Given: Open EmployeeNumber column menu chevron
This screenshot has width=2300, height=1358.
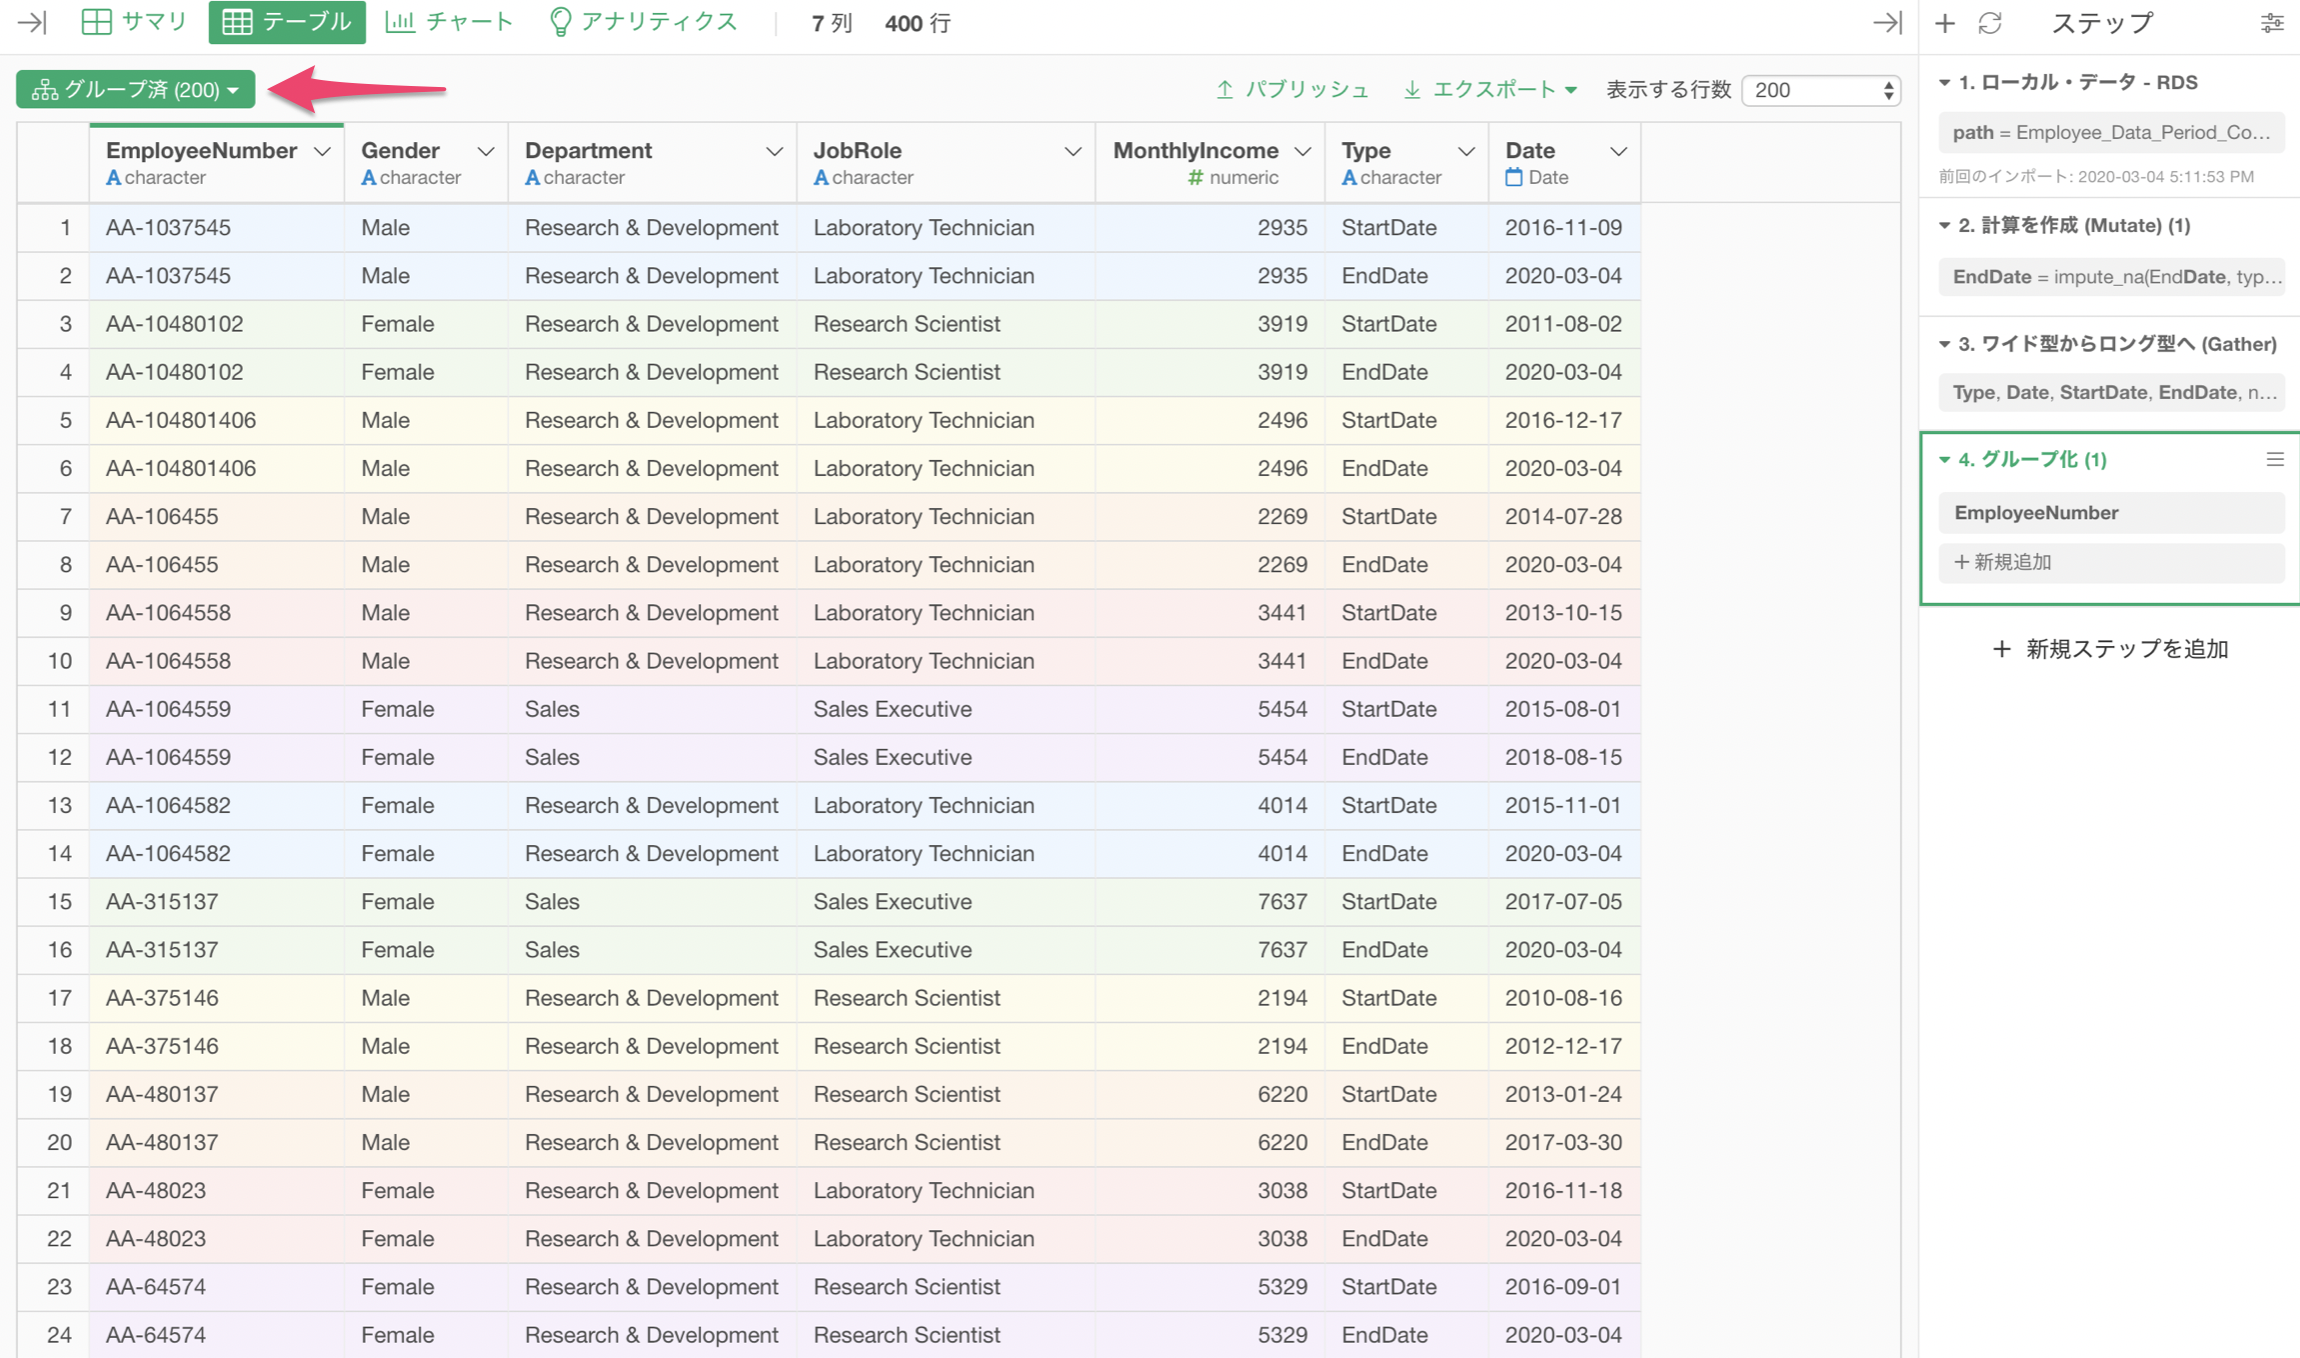Looking at the screenshot, I should [322, 152].
